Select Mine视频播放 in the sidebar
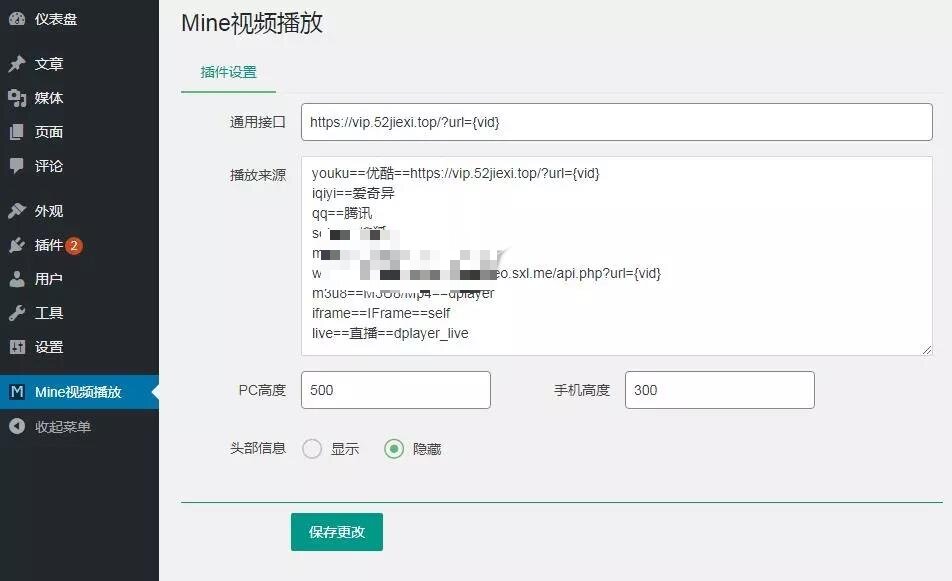This screenshot has height=581, width=952. 80,392
